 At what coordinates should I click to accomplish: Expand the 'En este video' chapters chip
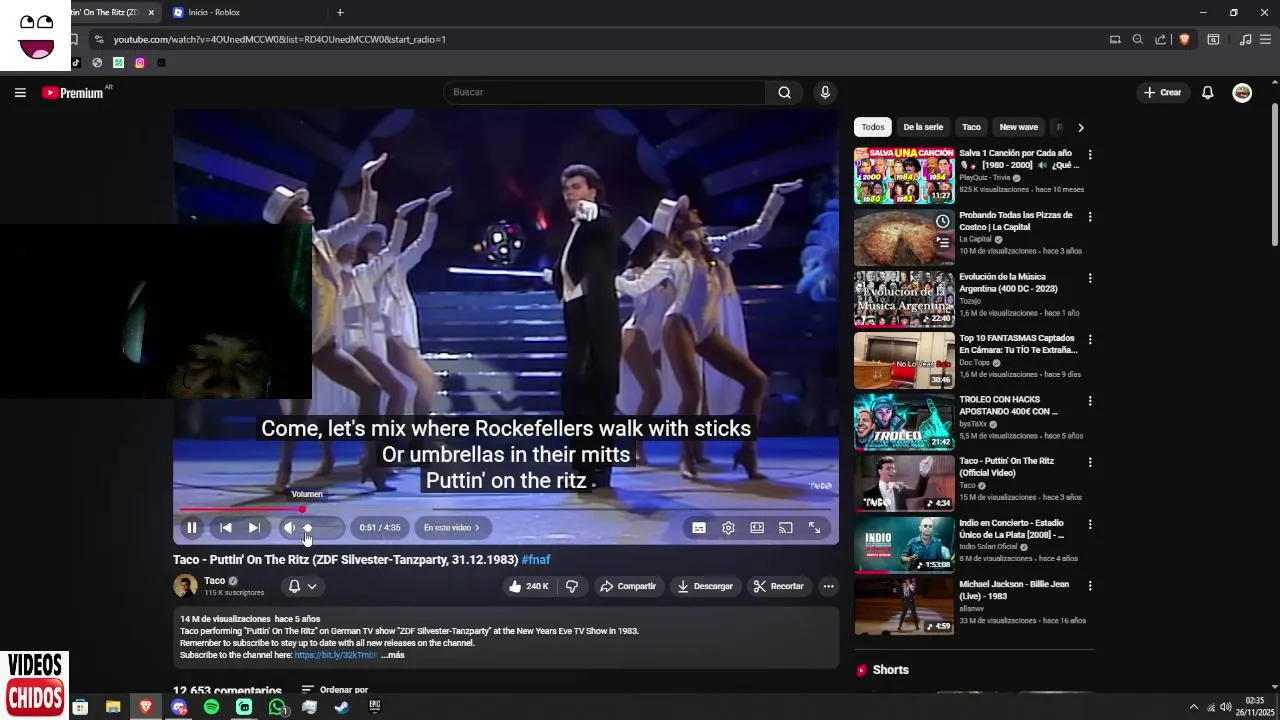click(451, 528)
